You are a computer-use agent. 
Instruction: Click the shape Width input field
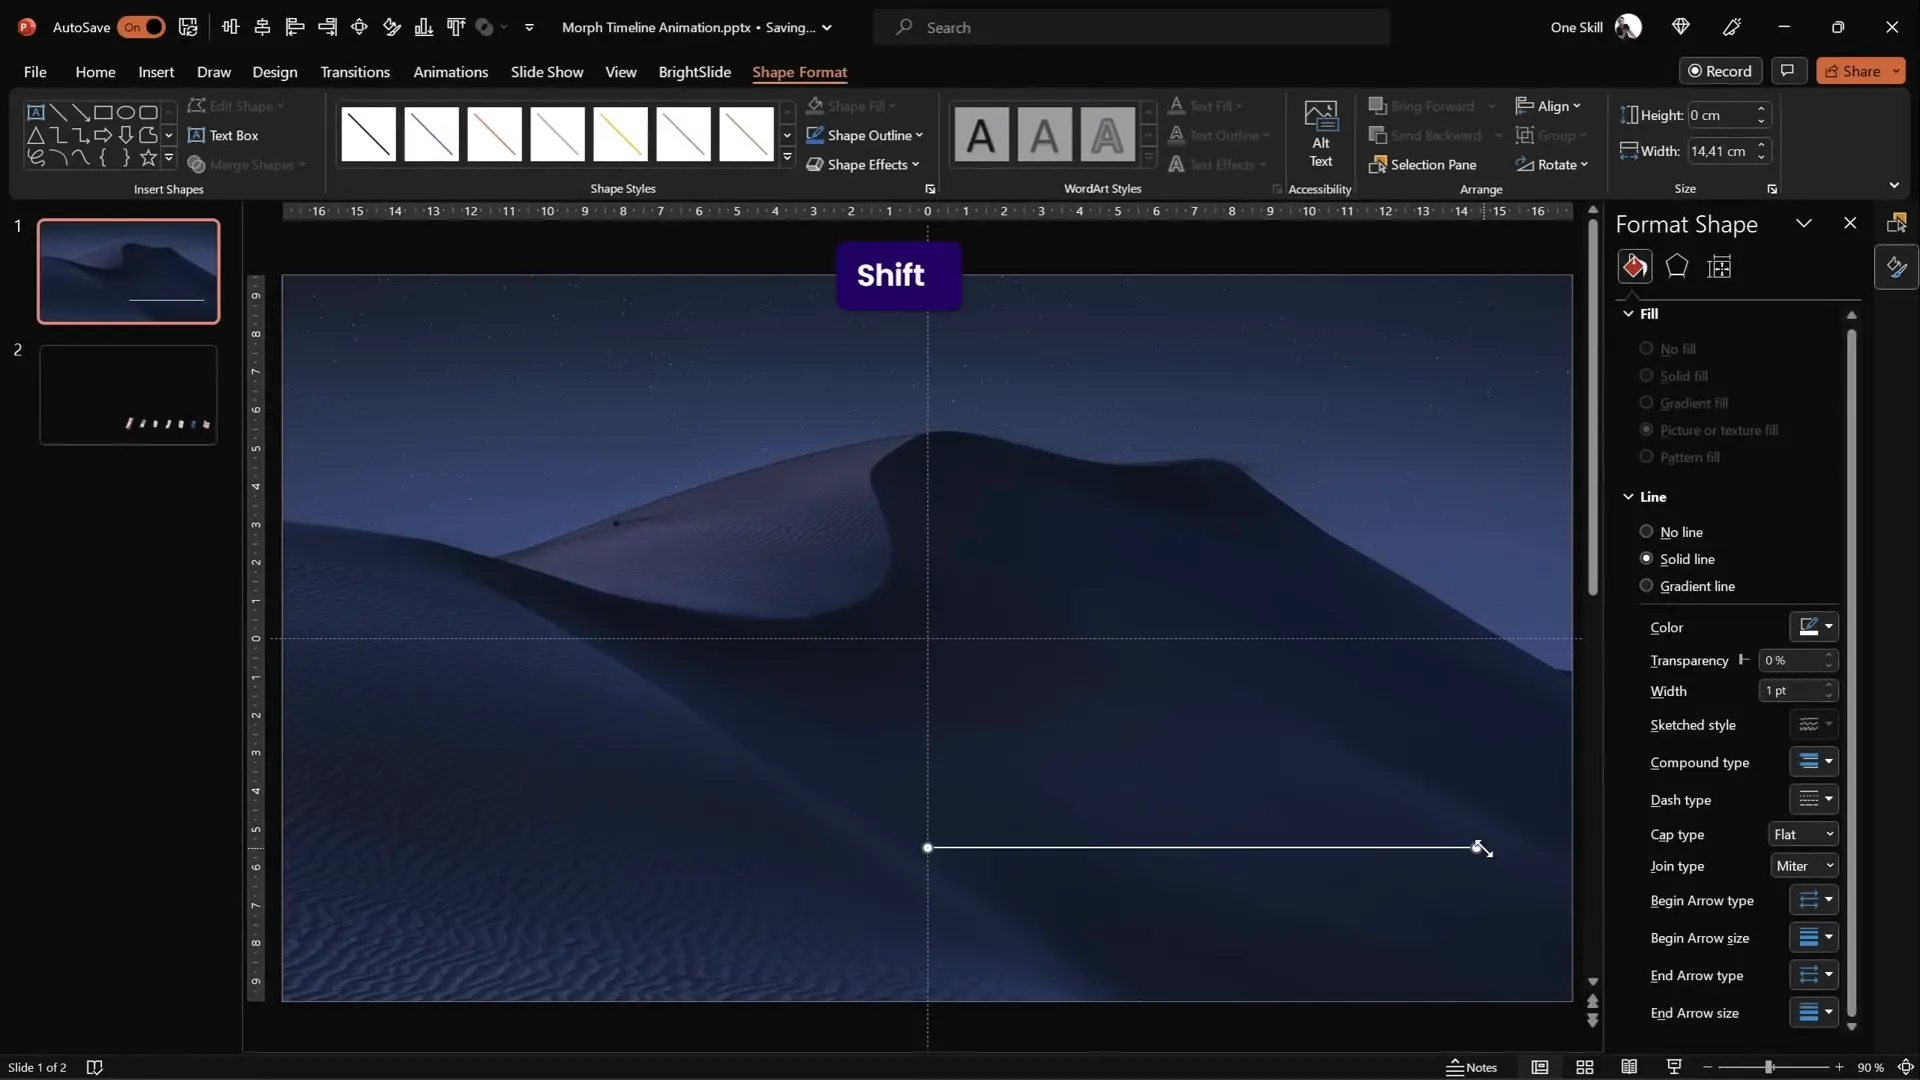[x=1722, y=151]
